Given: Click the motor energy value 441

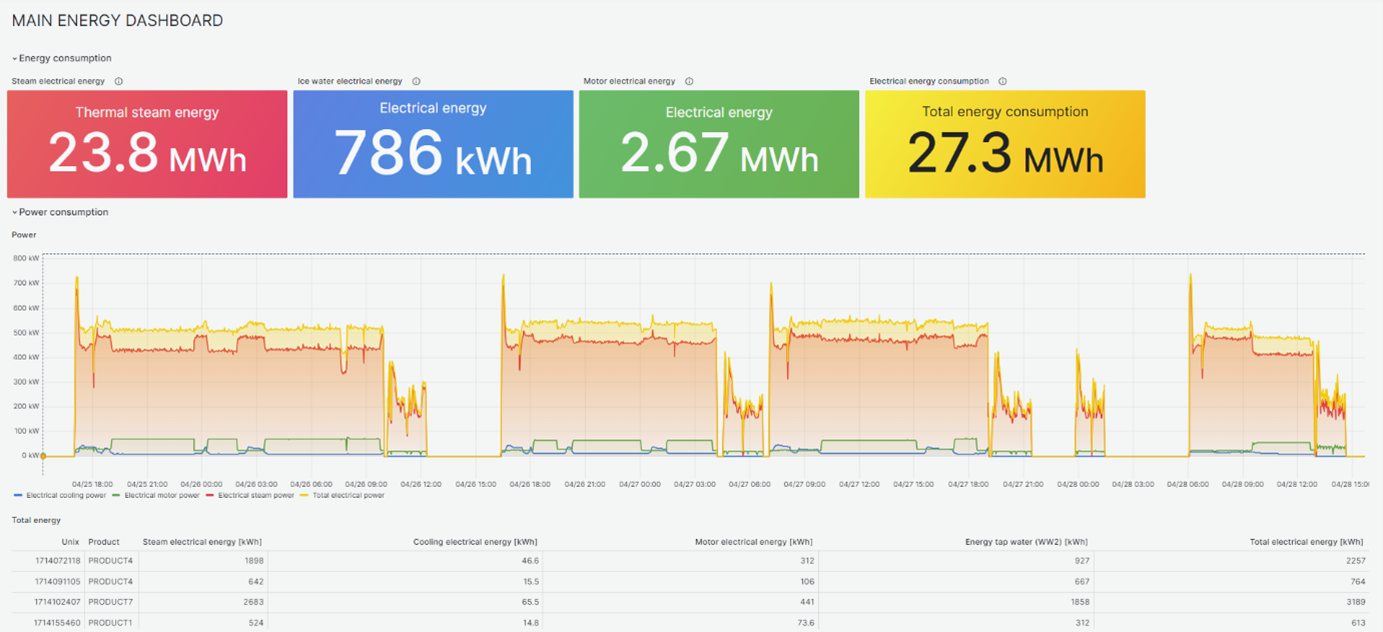Looking at the screenshot, I should (807, 602).
